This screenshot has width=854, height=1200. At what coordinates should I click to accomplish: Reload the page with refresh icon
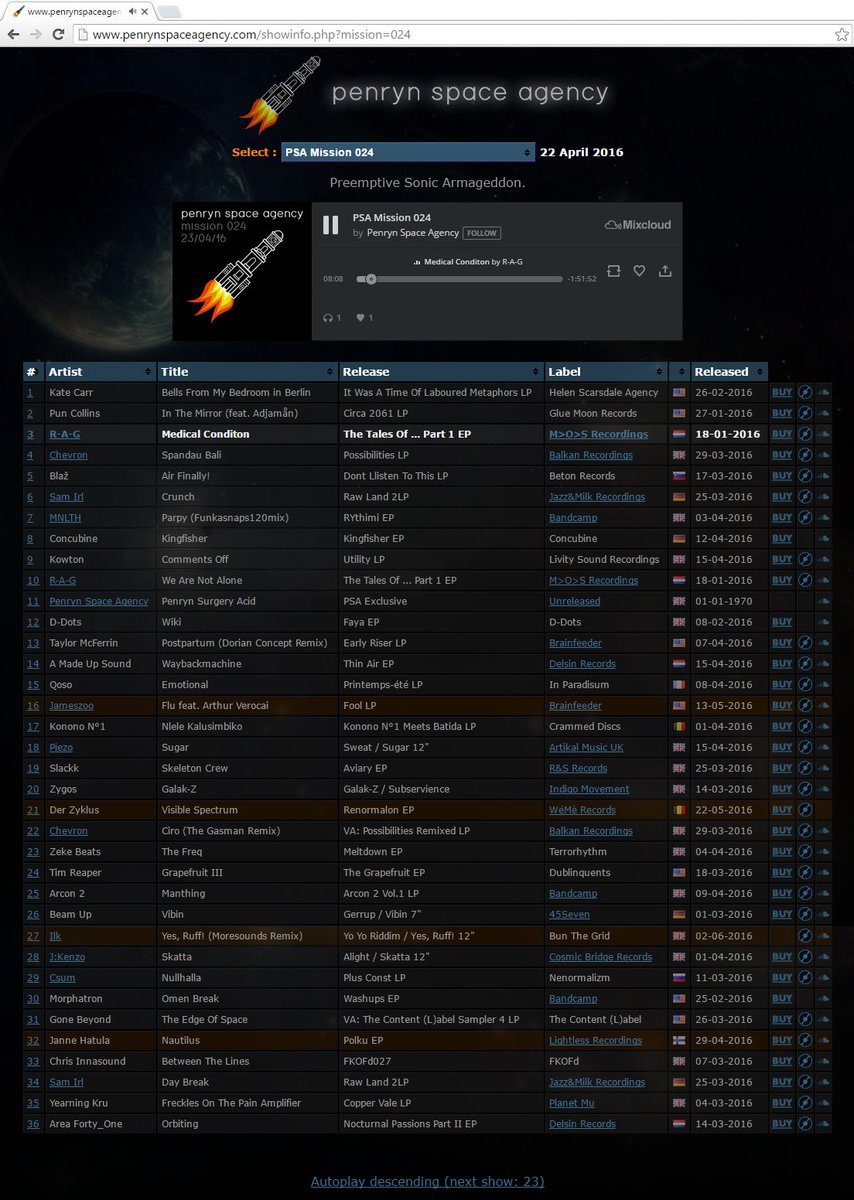click(59, 33)
